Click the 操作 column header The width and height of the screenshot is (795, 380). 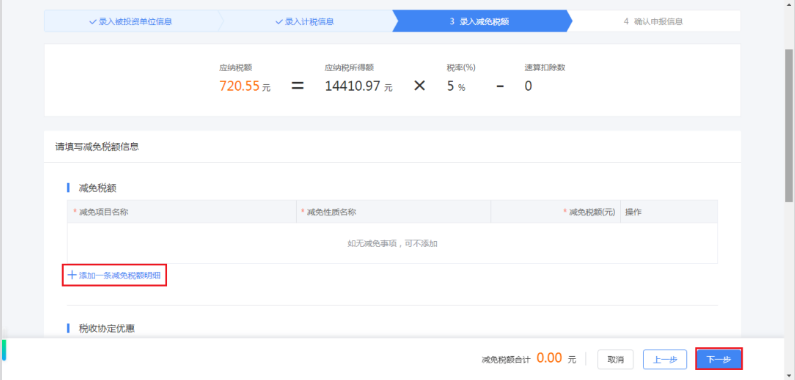tap(669, 212)
